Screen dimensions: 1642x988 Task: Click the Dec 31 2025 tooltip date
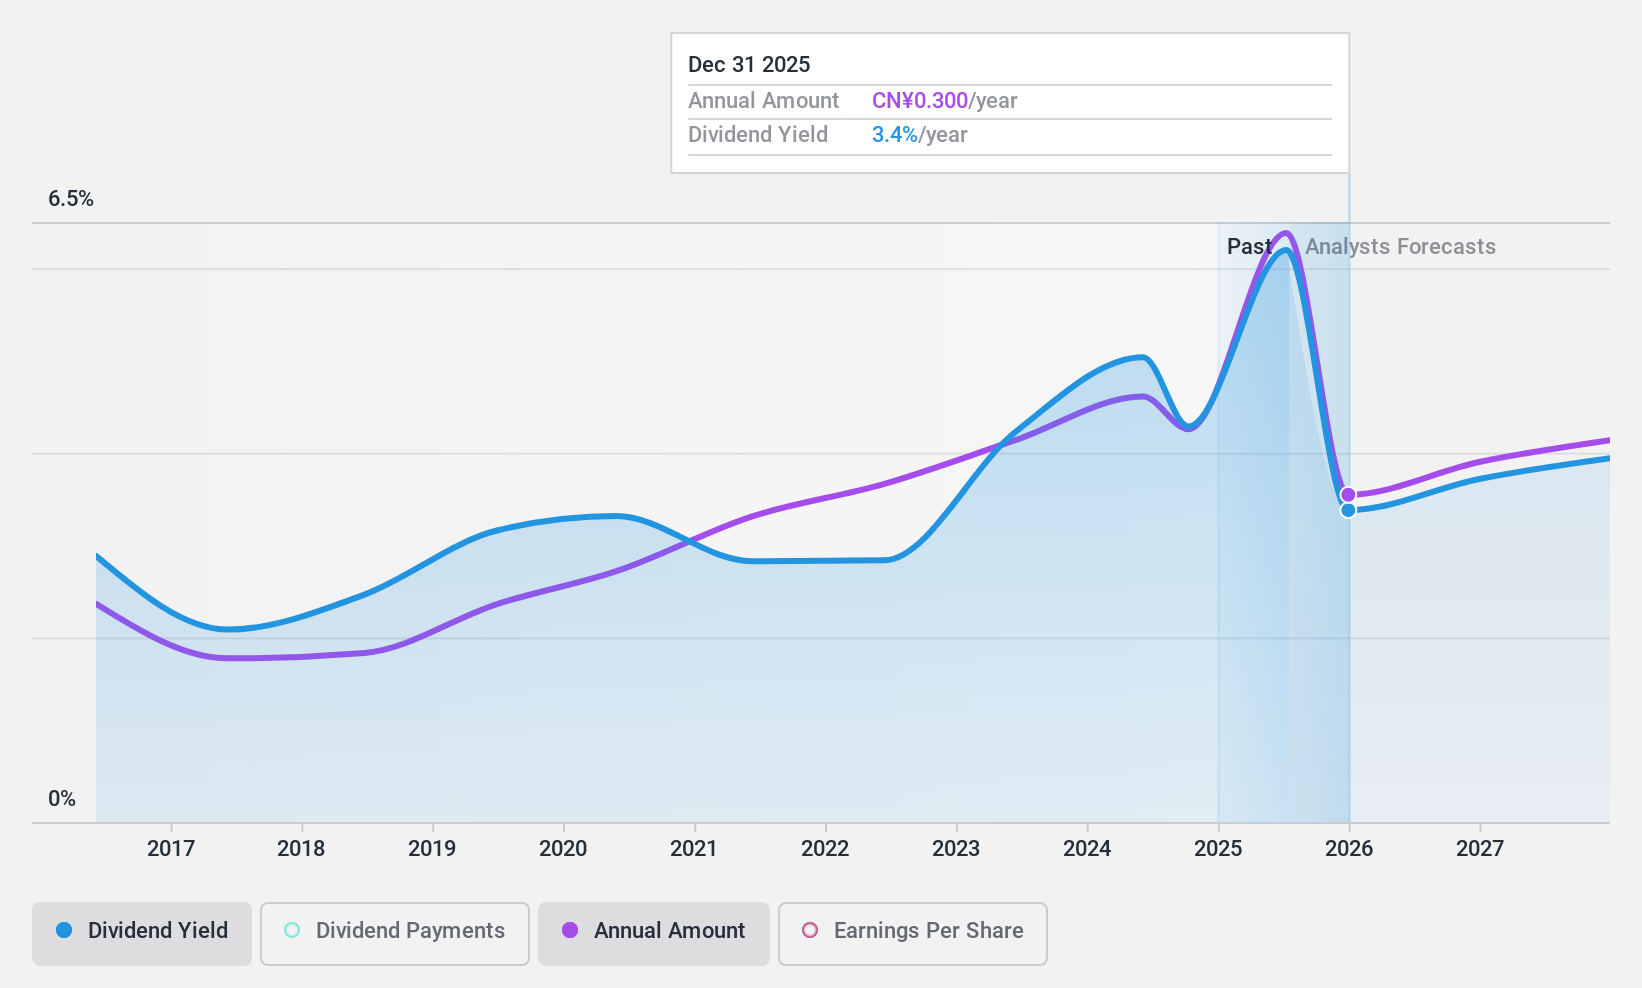[749, 65]
